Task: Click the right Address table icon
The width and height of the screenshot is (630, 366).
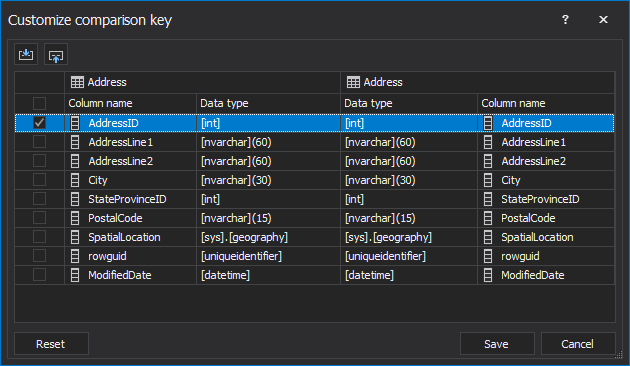Action: pyautogui.click(x=353, y=82)
